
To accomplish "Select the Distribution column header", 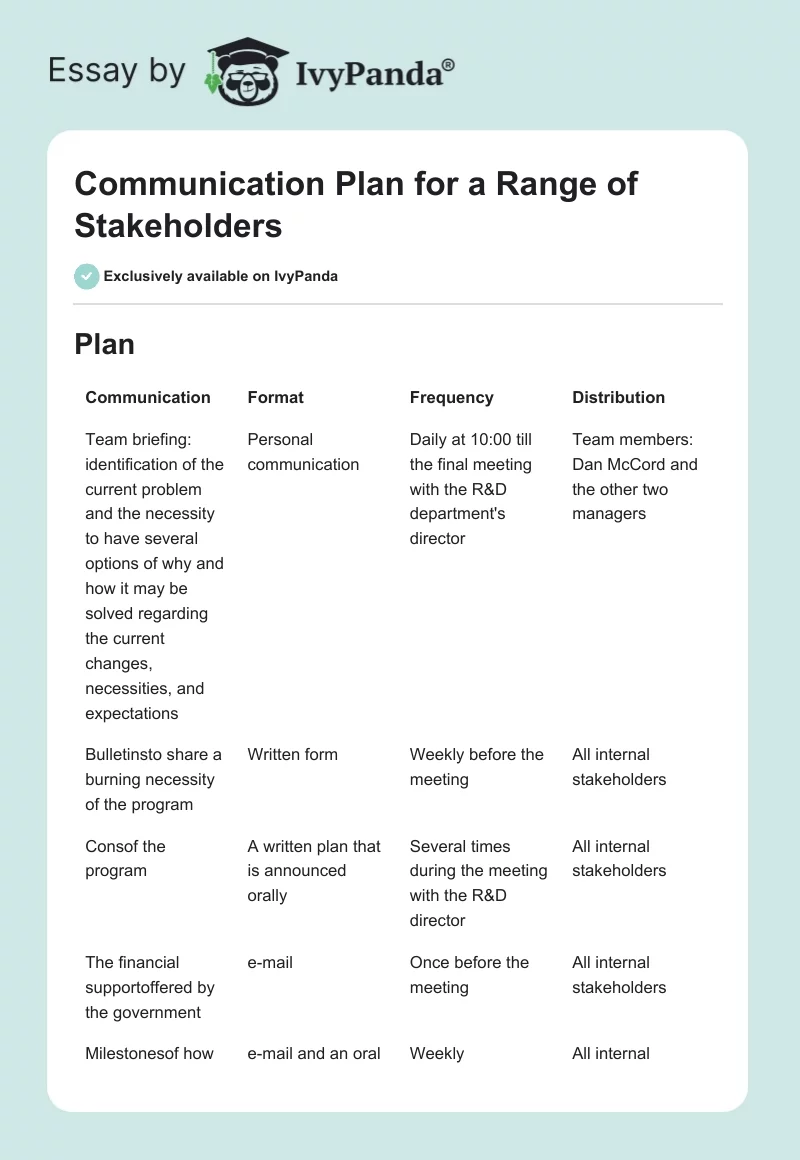I will coord(618,397).
